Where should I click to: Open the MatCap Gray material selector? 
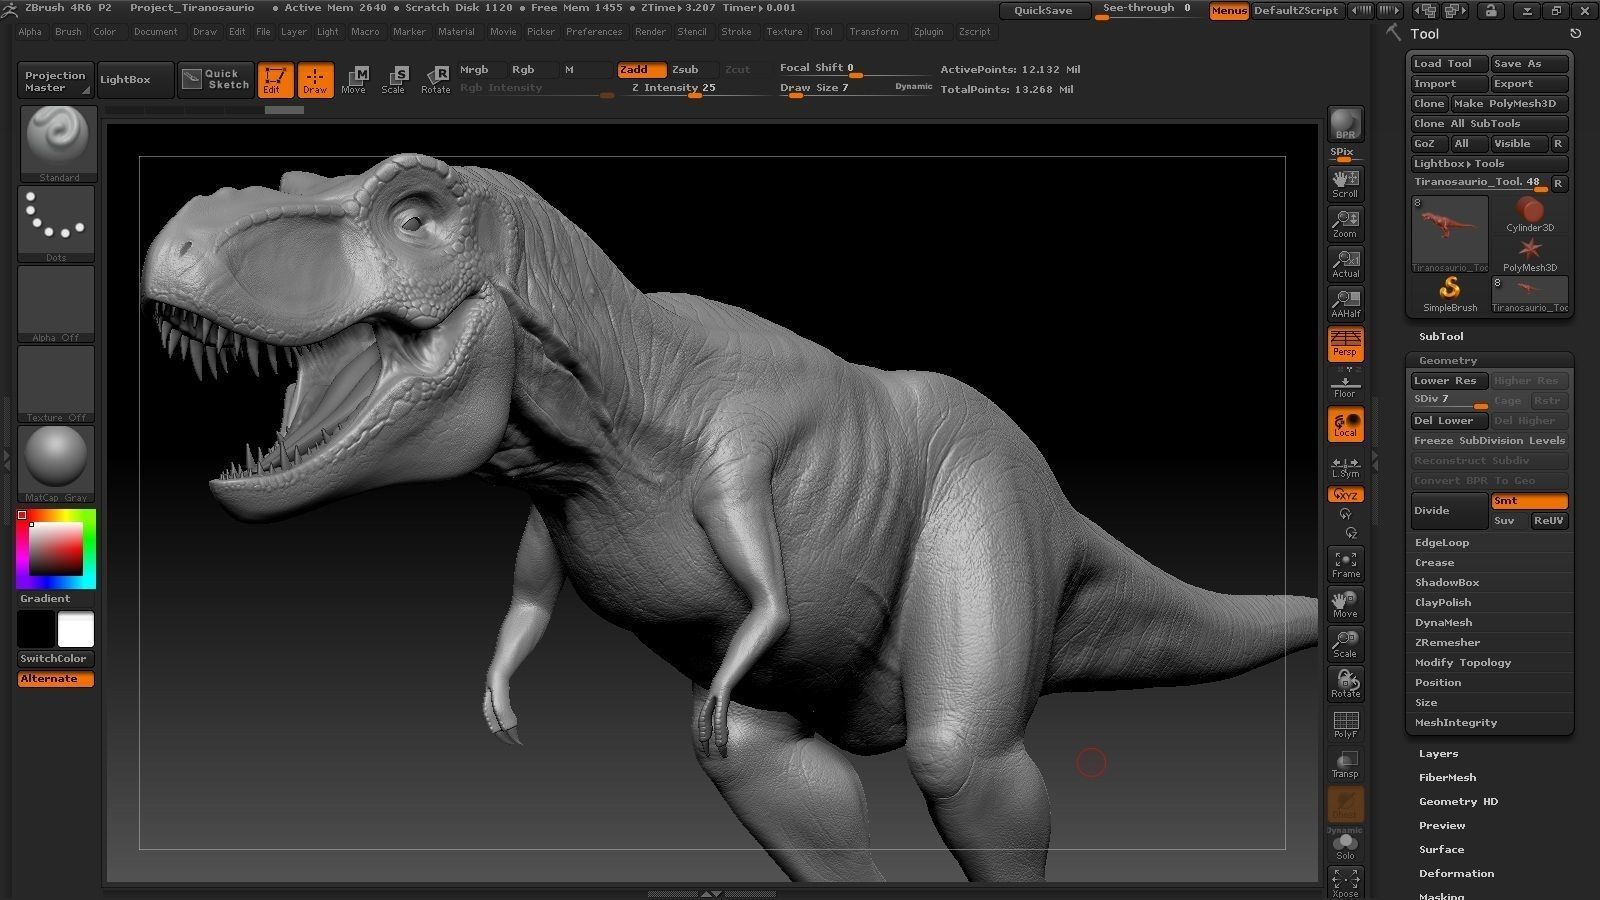[56, 464]
